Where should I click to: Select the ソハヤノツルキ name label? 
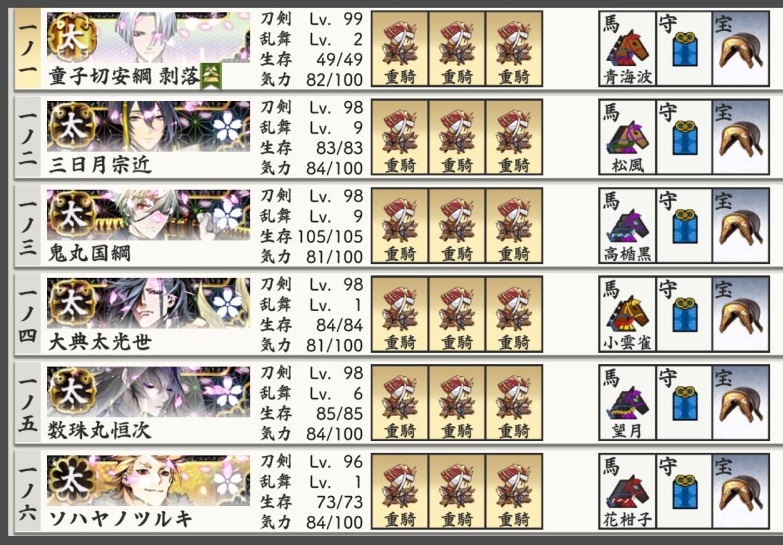click(x=120, y=519)
